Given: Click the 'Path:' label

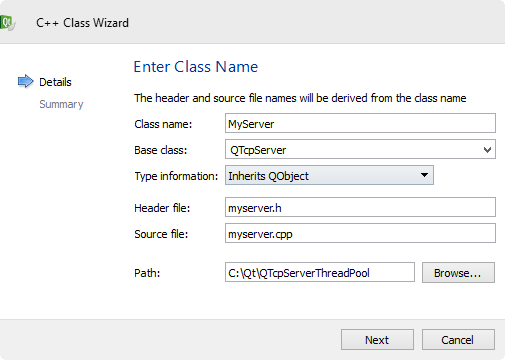Looking at the screenshot, I should [147, 273].
